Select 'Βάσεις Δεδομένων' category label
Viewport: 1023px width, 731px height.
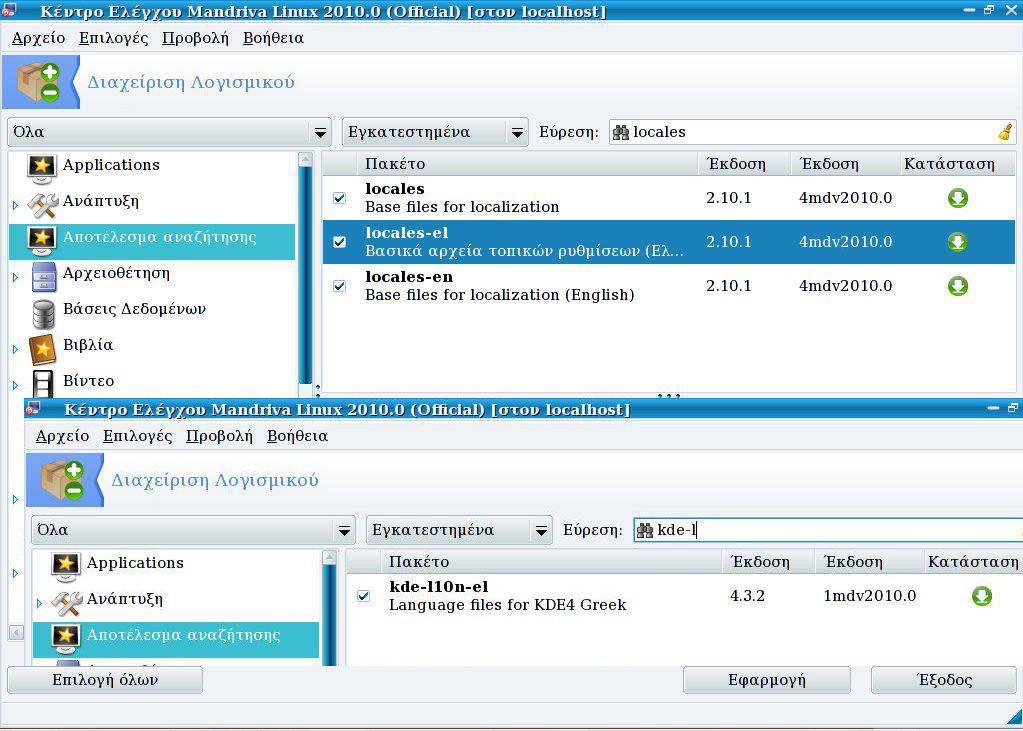pyautogui.click(x=134, y=309)
